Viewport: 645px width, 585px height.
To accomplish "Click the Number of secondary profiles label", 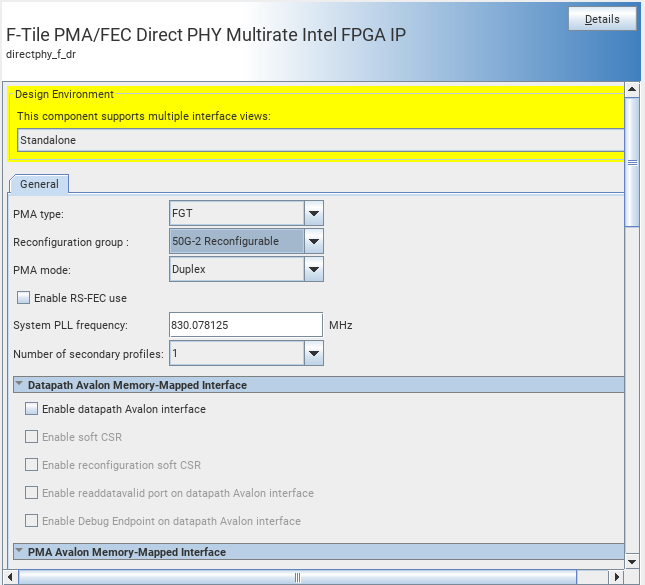I will (x=88, y=354).
